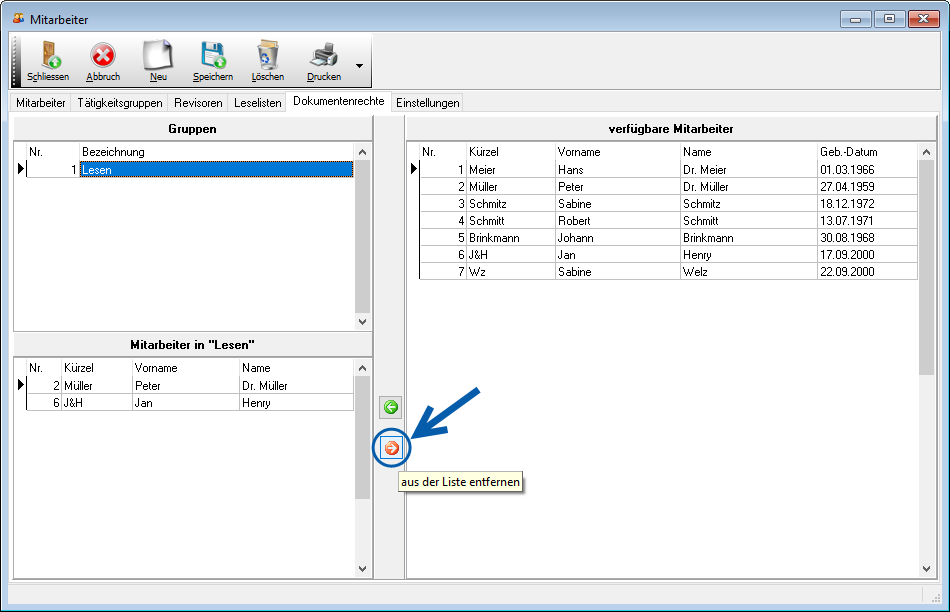Go to the Revisoren tab
Image resolution: width=950 pixels, height=612 pixels.
click(198, 103)
